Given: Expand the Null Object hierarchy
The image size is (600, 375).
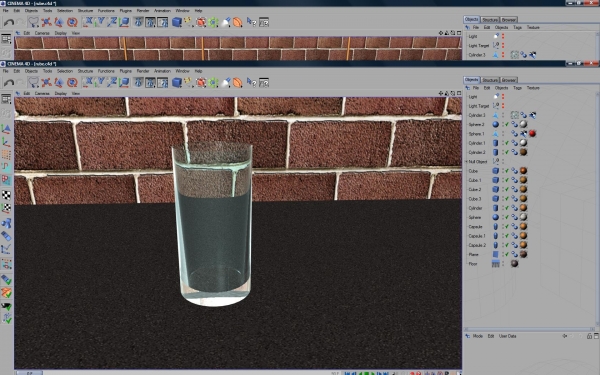Looking at the screenshot, I should 466,161.
